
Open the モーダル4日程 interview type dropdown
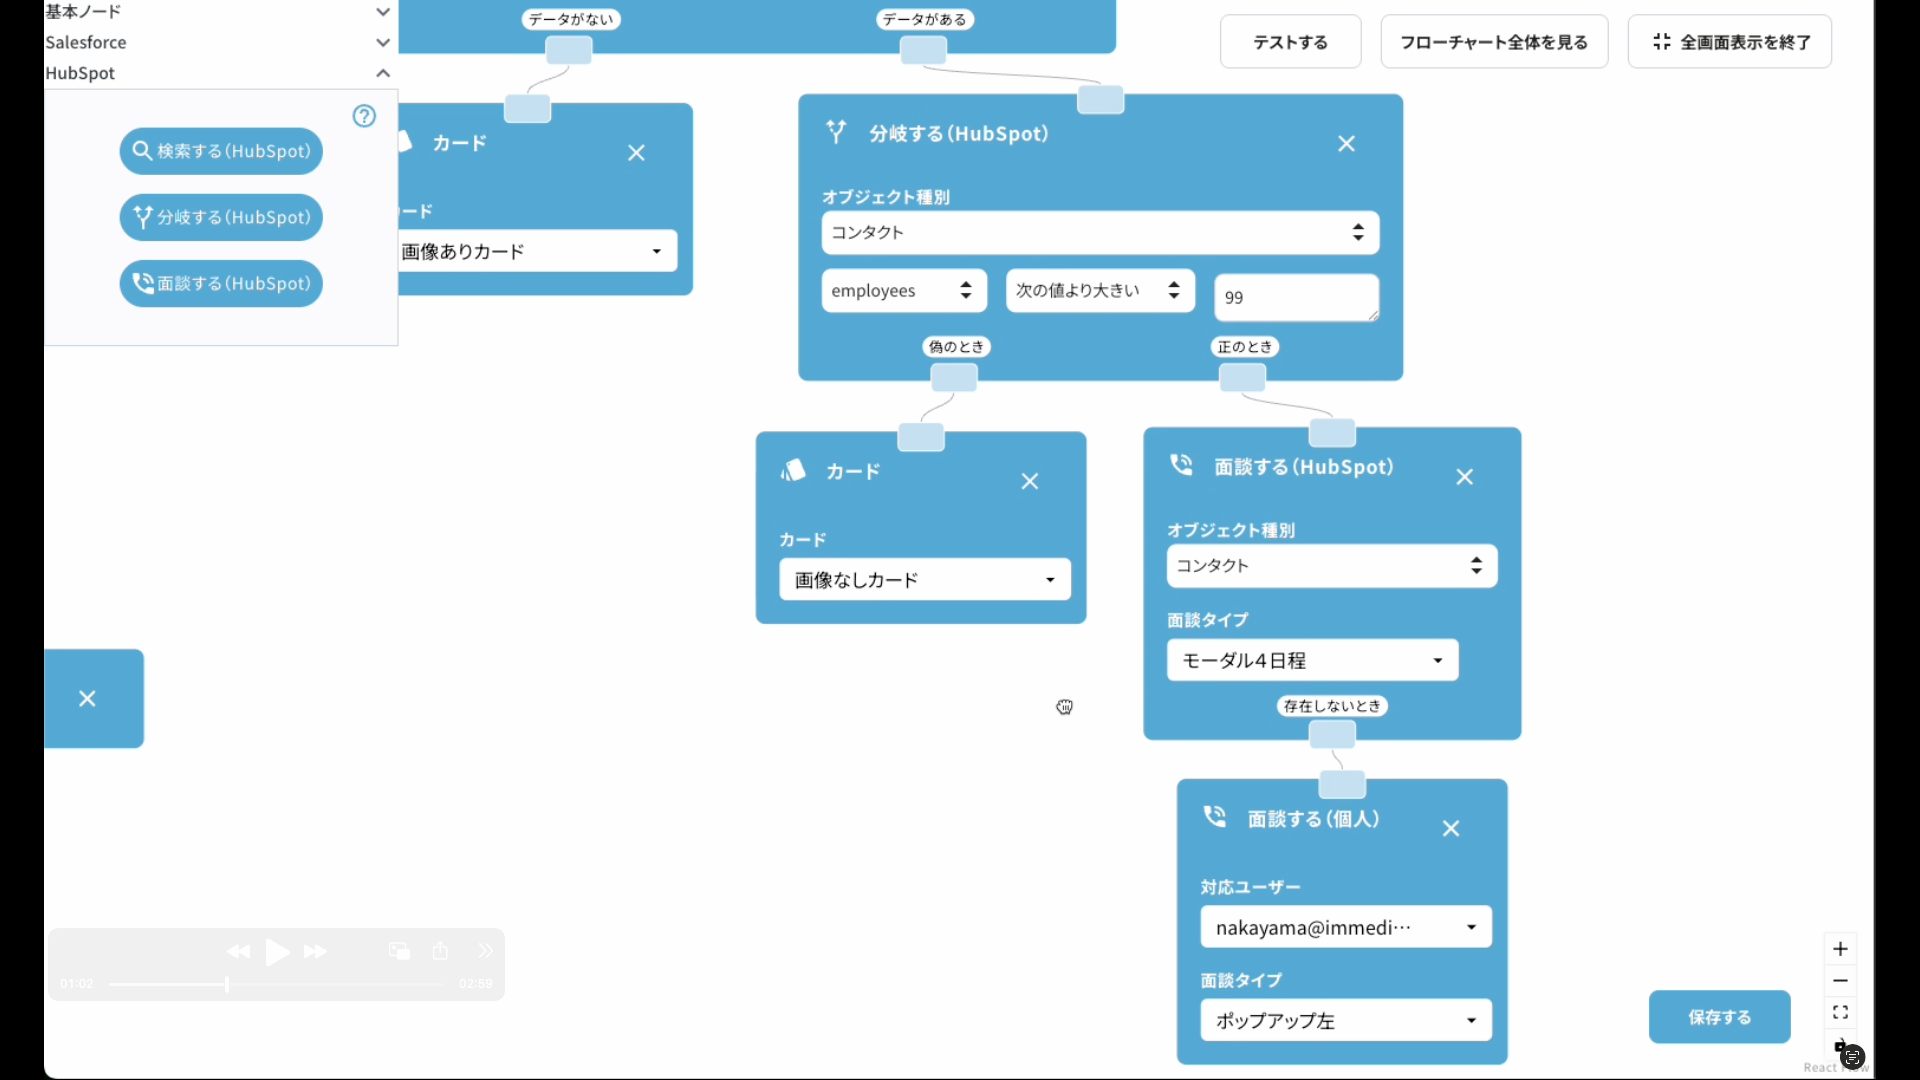[1311, 661]
